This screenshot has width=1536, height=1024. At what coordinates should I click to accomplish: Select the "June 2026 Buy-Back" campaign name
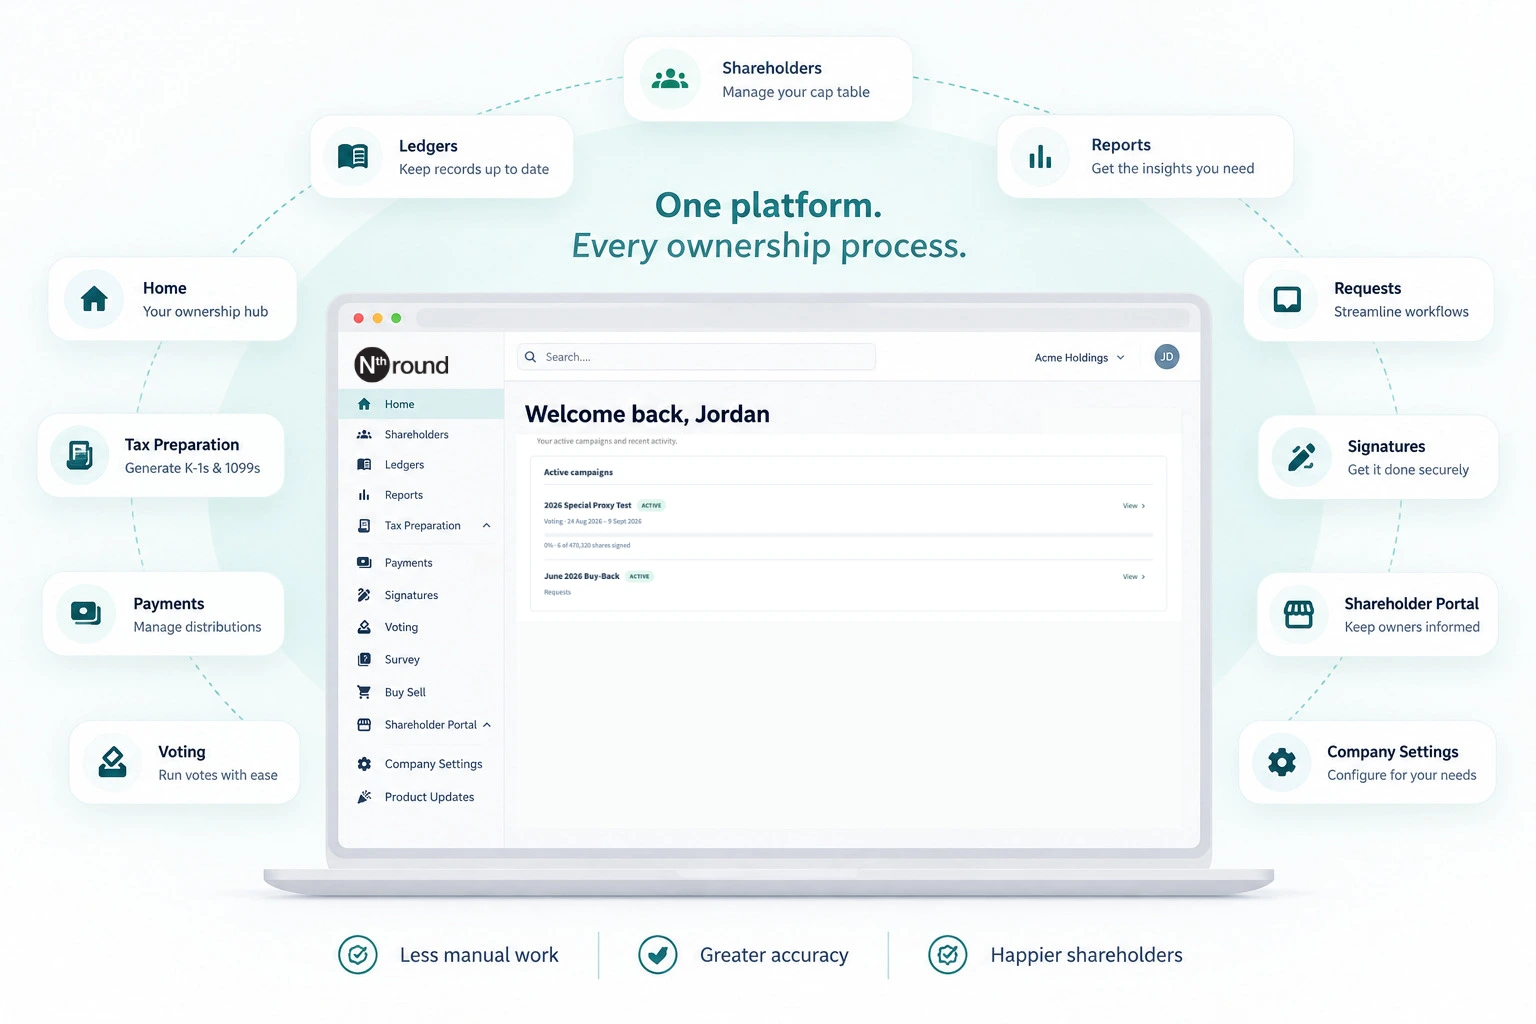click(581, 577)
